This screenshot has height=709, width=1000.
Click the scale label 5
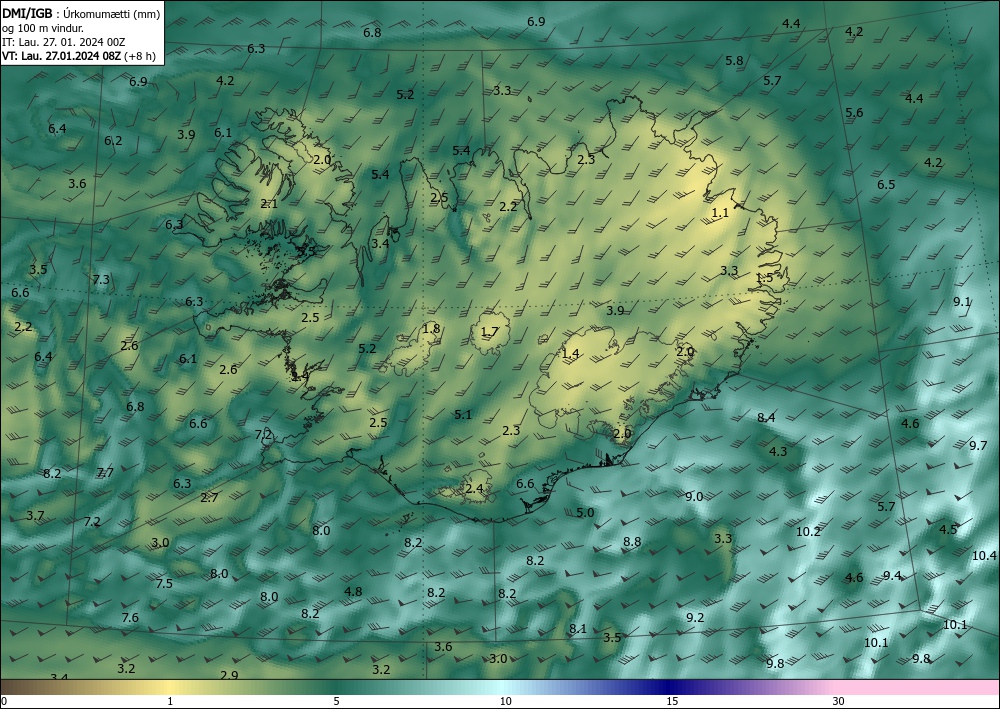click(336, 702)
